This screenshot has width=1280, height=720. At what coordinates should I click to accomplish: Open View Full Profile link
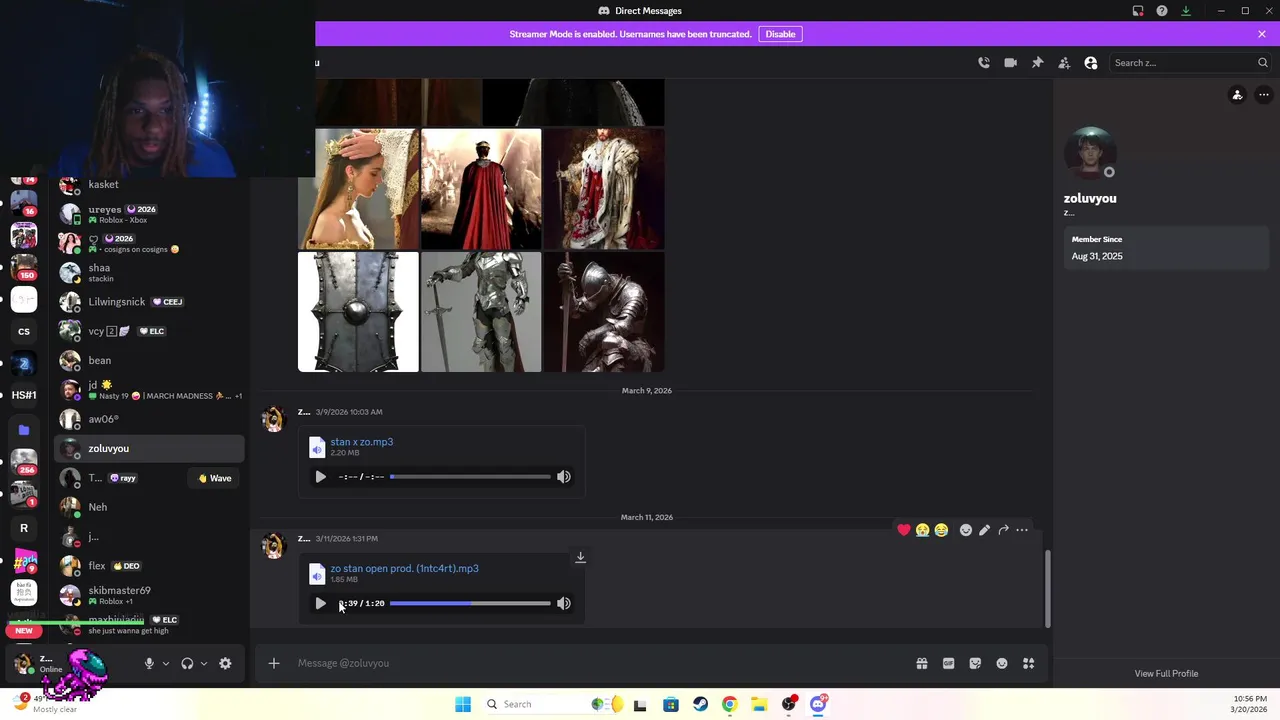(x=1166, y=673)
